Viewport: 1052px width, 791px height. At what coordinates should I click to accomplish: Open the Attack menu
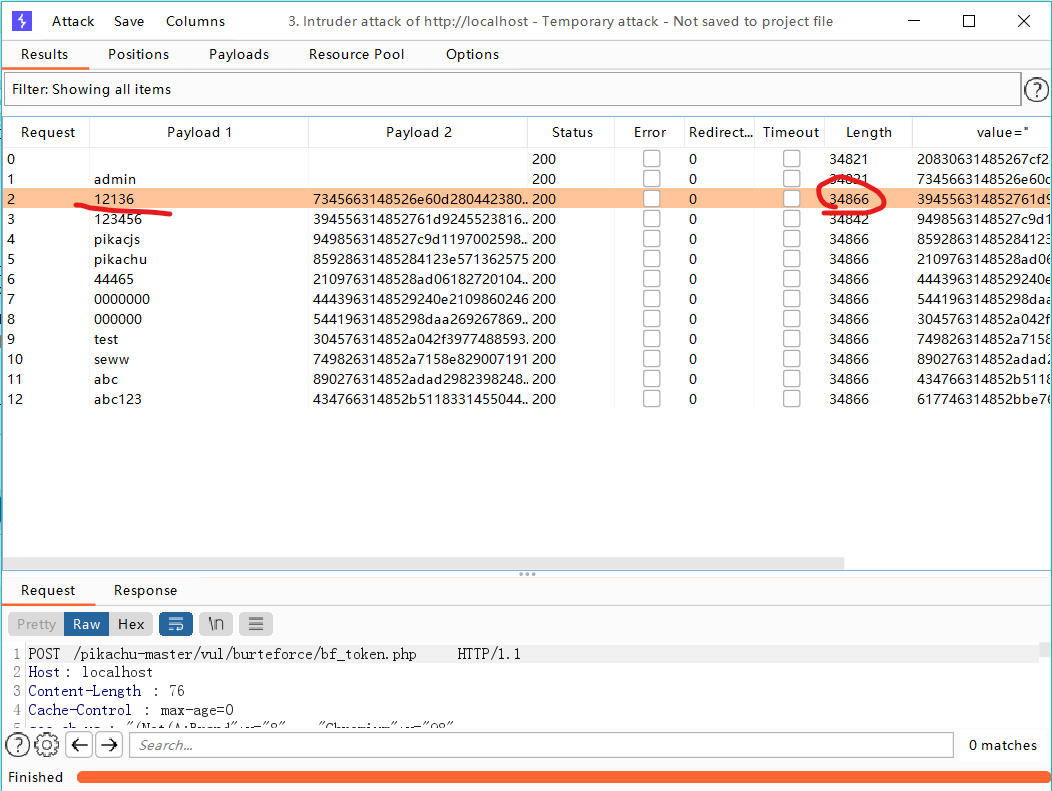[73, 21]
